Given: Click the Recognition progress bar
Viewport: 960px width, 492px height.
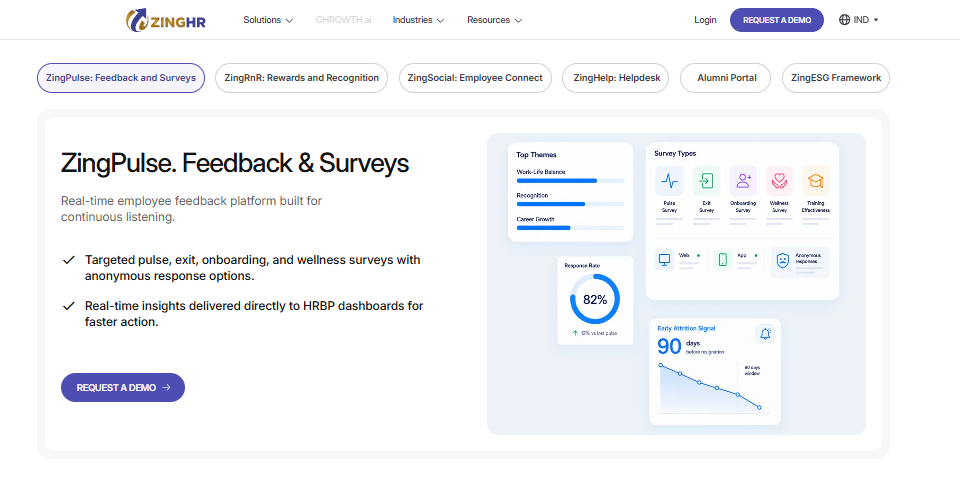Looking at the screenshot, I should click(571, 204).
